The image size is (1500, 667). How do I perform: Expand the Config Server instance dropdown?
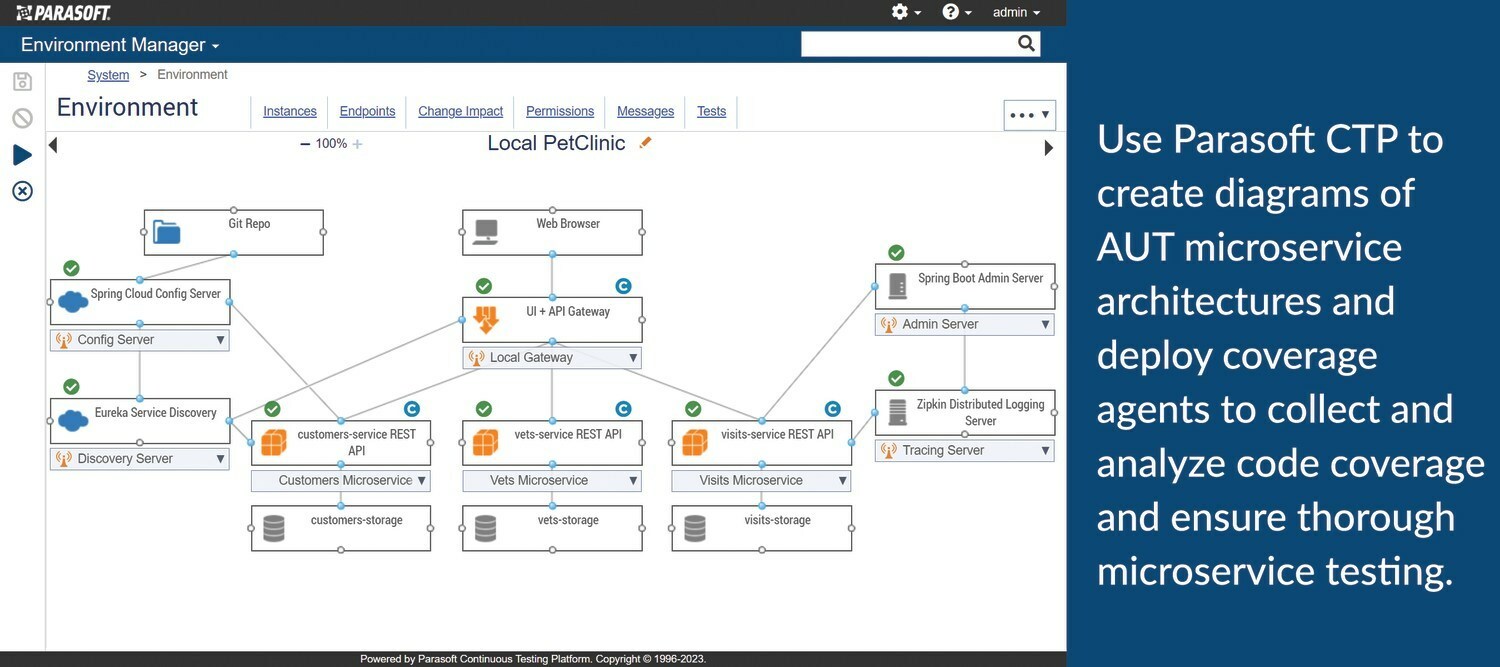(x=220, y=340)
